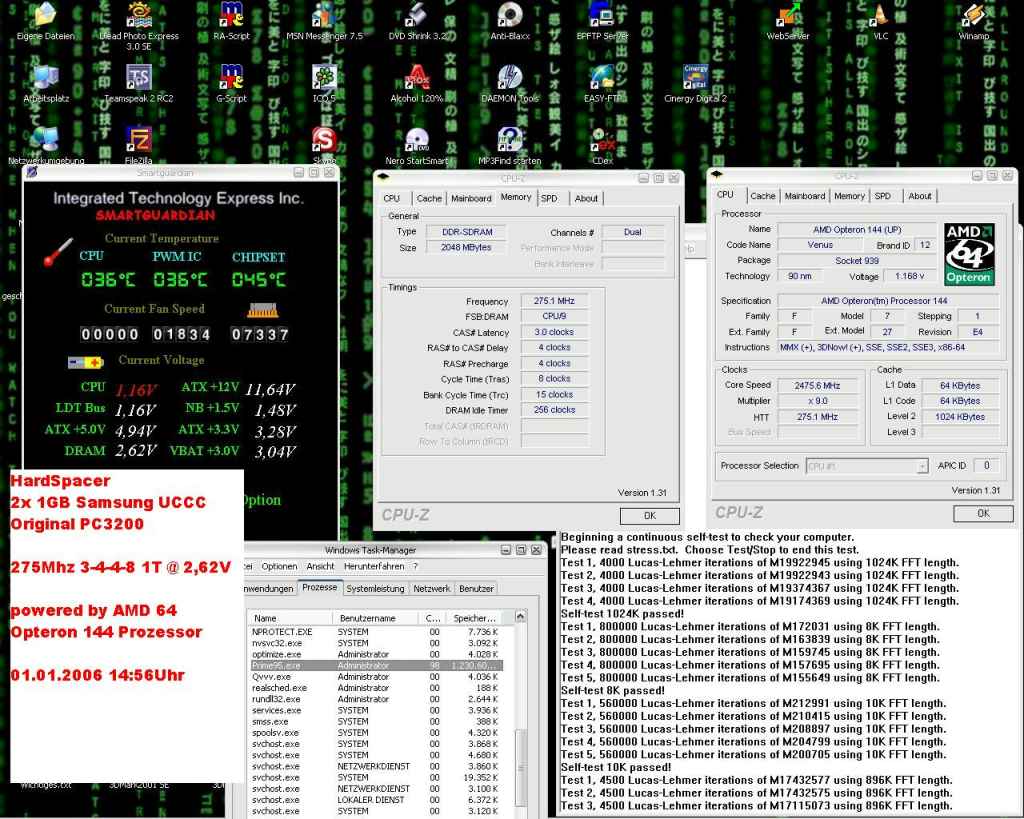
Task: Select Mainboard tab in Opteron CPU-Z window
Action: pos(805,196)
